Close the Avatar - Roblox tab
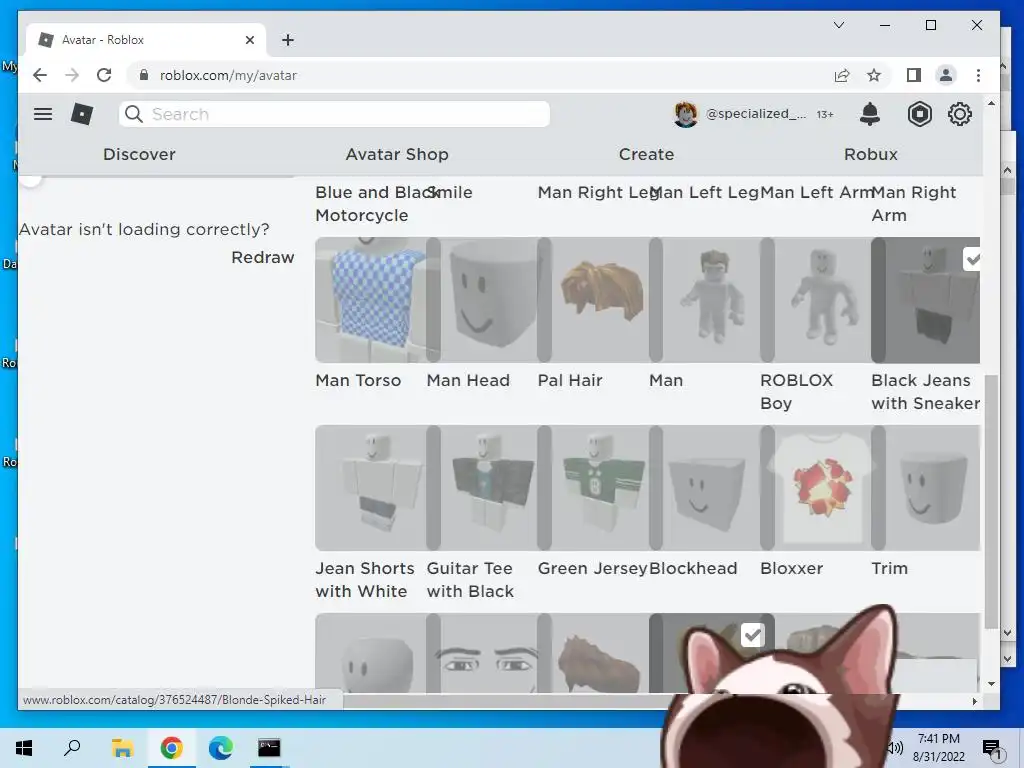 [249, 40]
